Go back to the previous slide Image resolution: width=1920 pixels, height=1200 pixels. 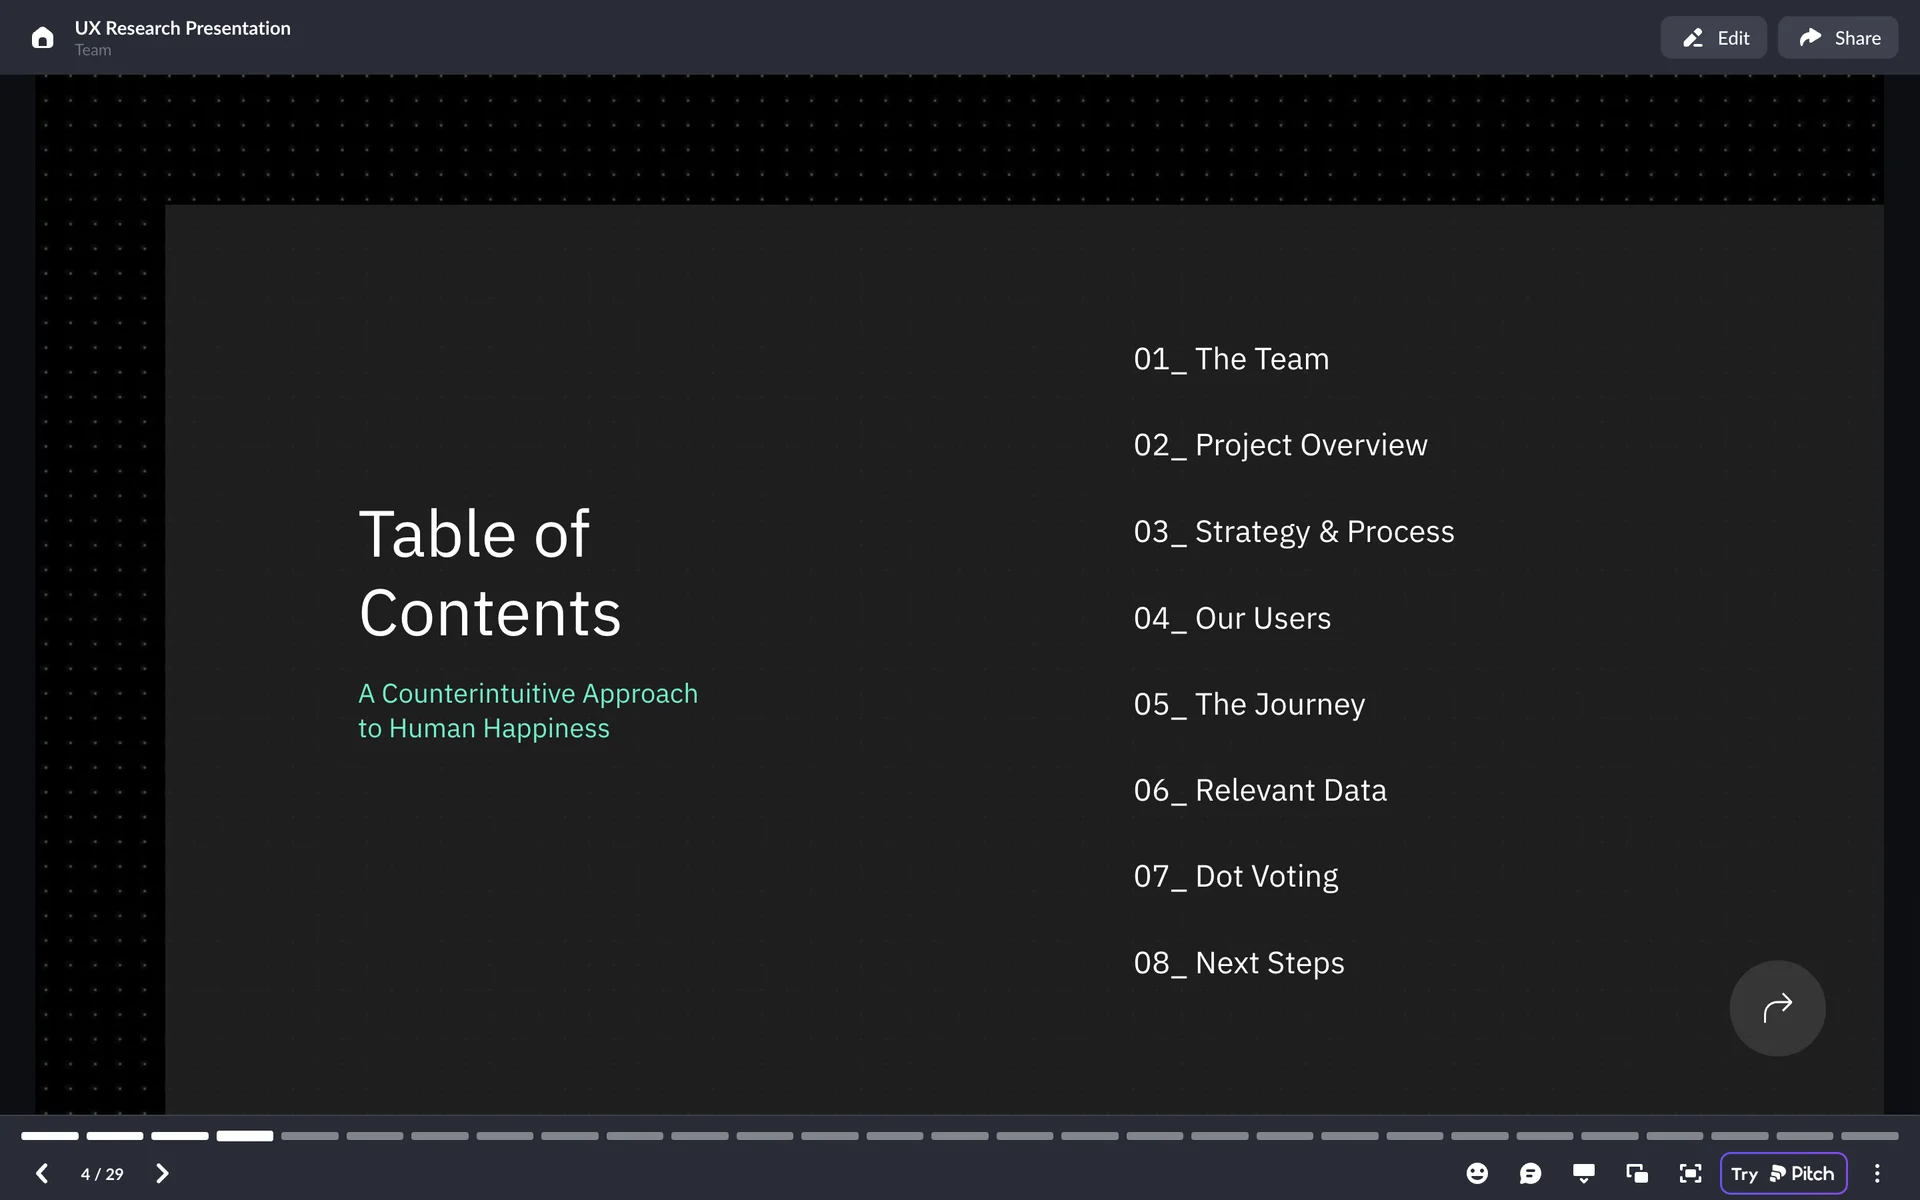pos(42,1173)
